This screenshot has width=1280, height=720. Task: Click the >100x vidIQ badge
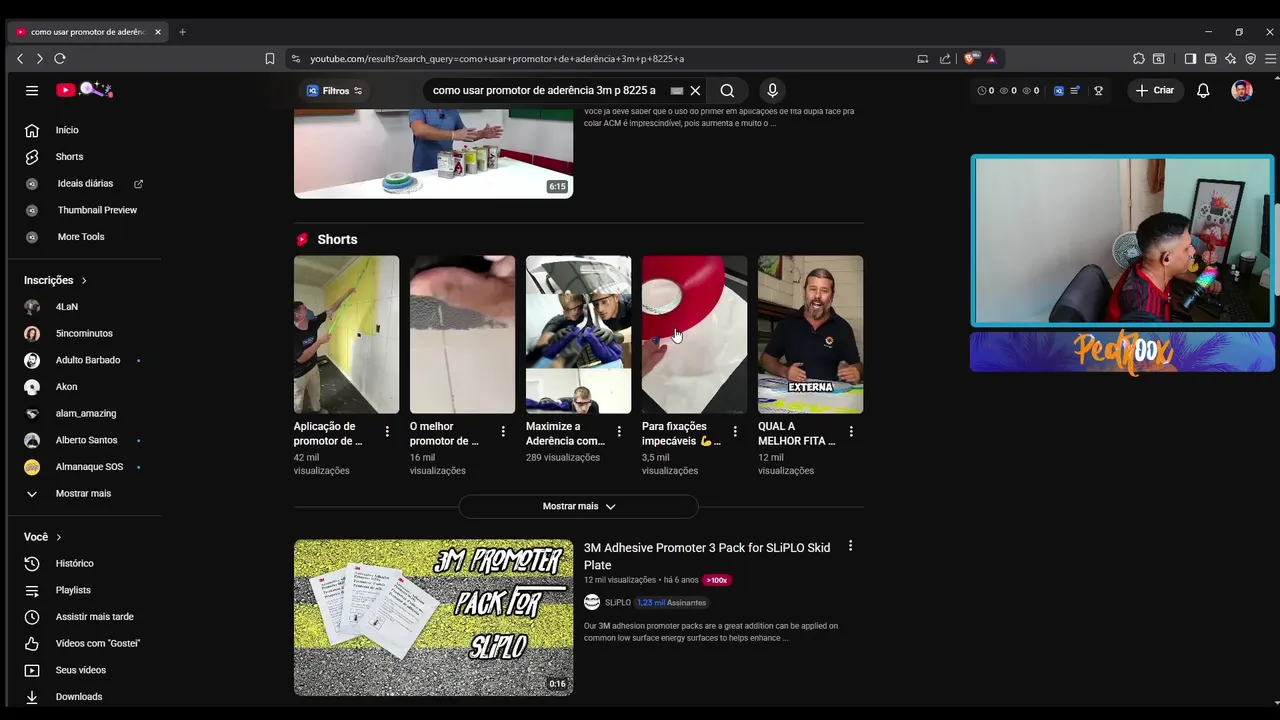pos(716,580)
